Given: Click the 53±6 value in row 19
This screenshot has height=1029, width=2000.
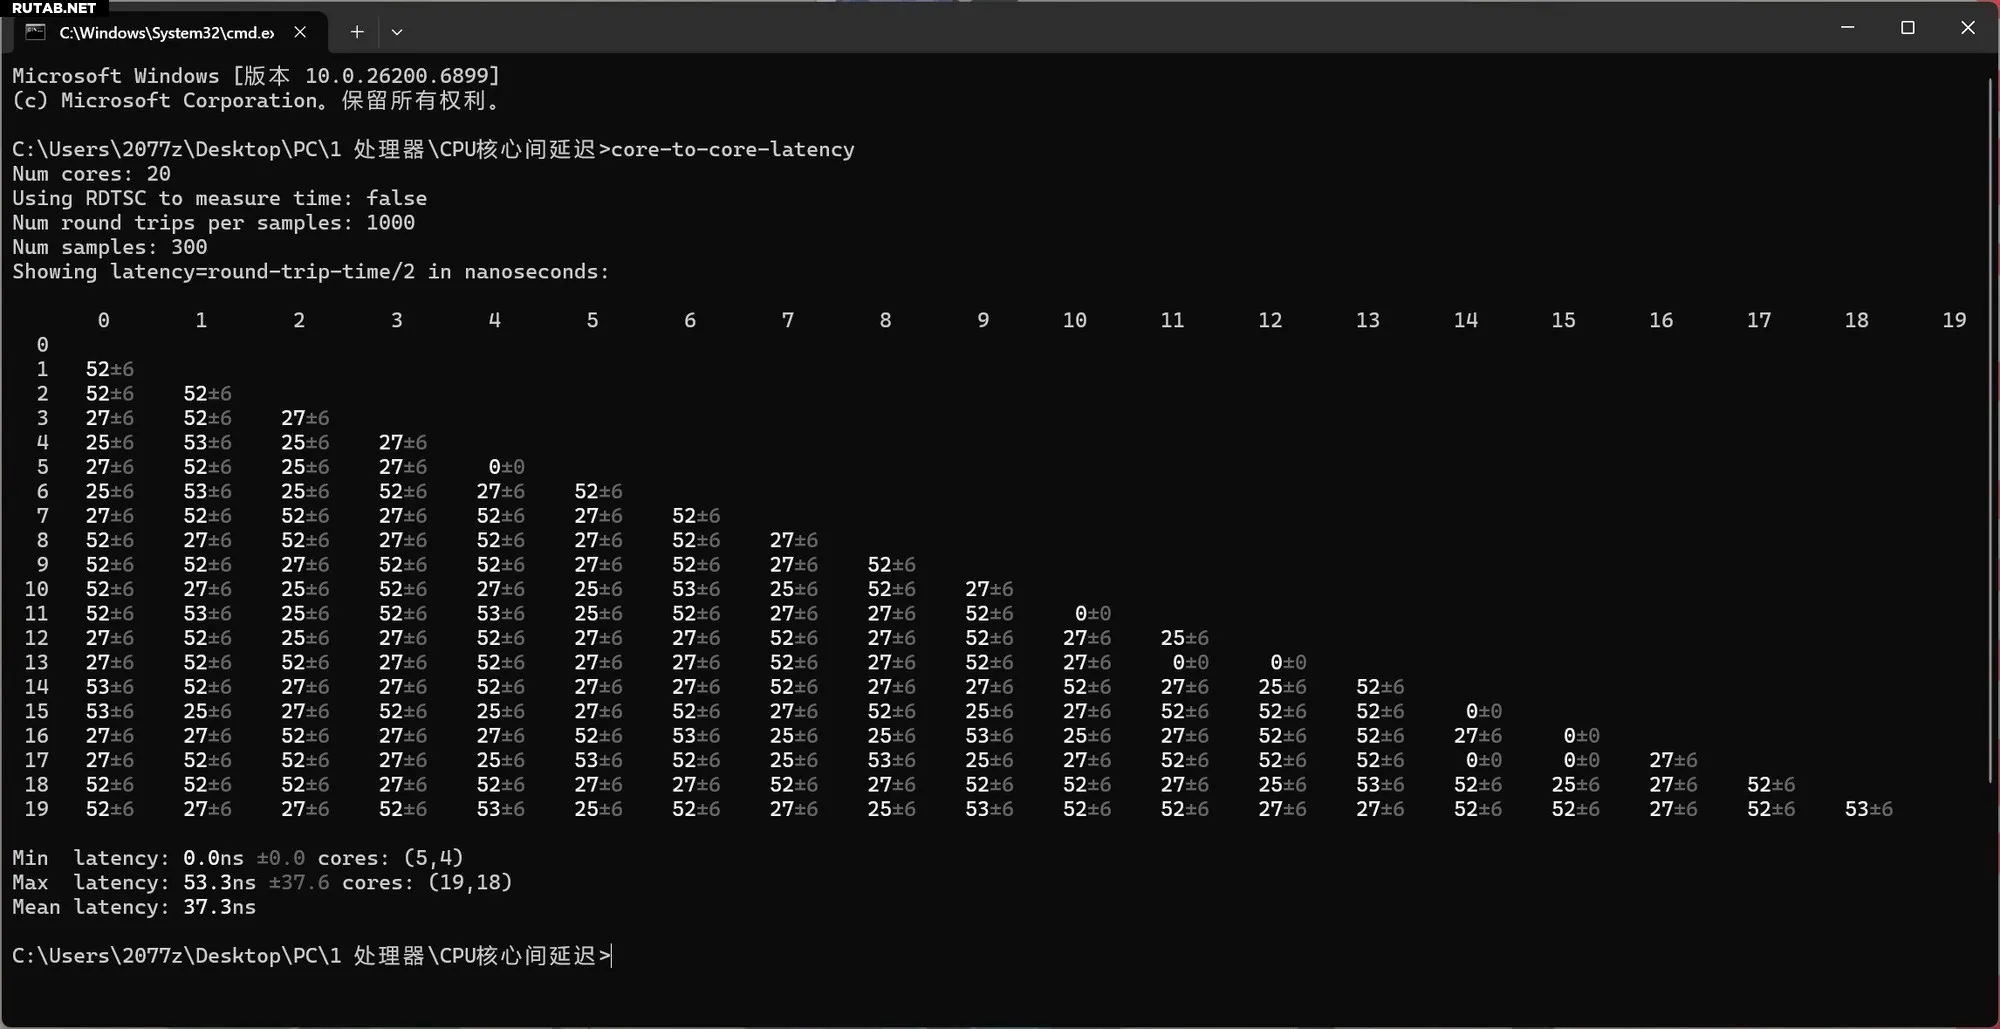Looking at the screenshot, I should click(1868, 809).
